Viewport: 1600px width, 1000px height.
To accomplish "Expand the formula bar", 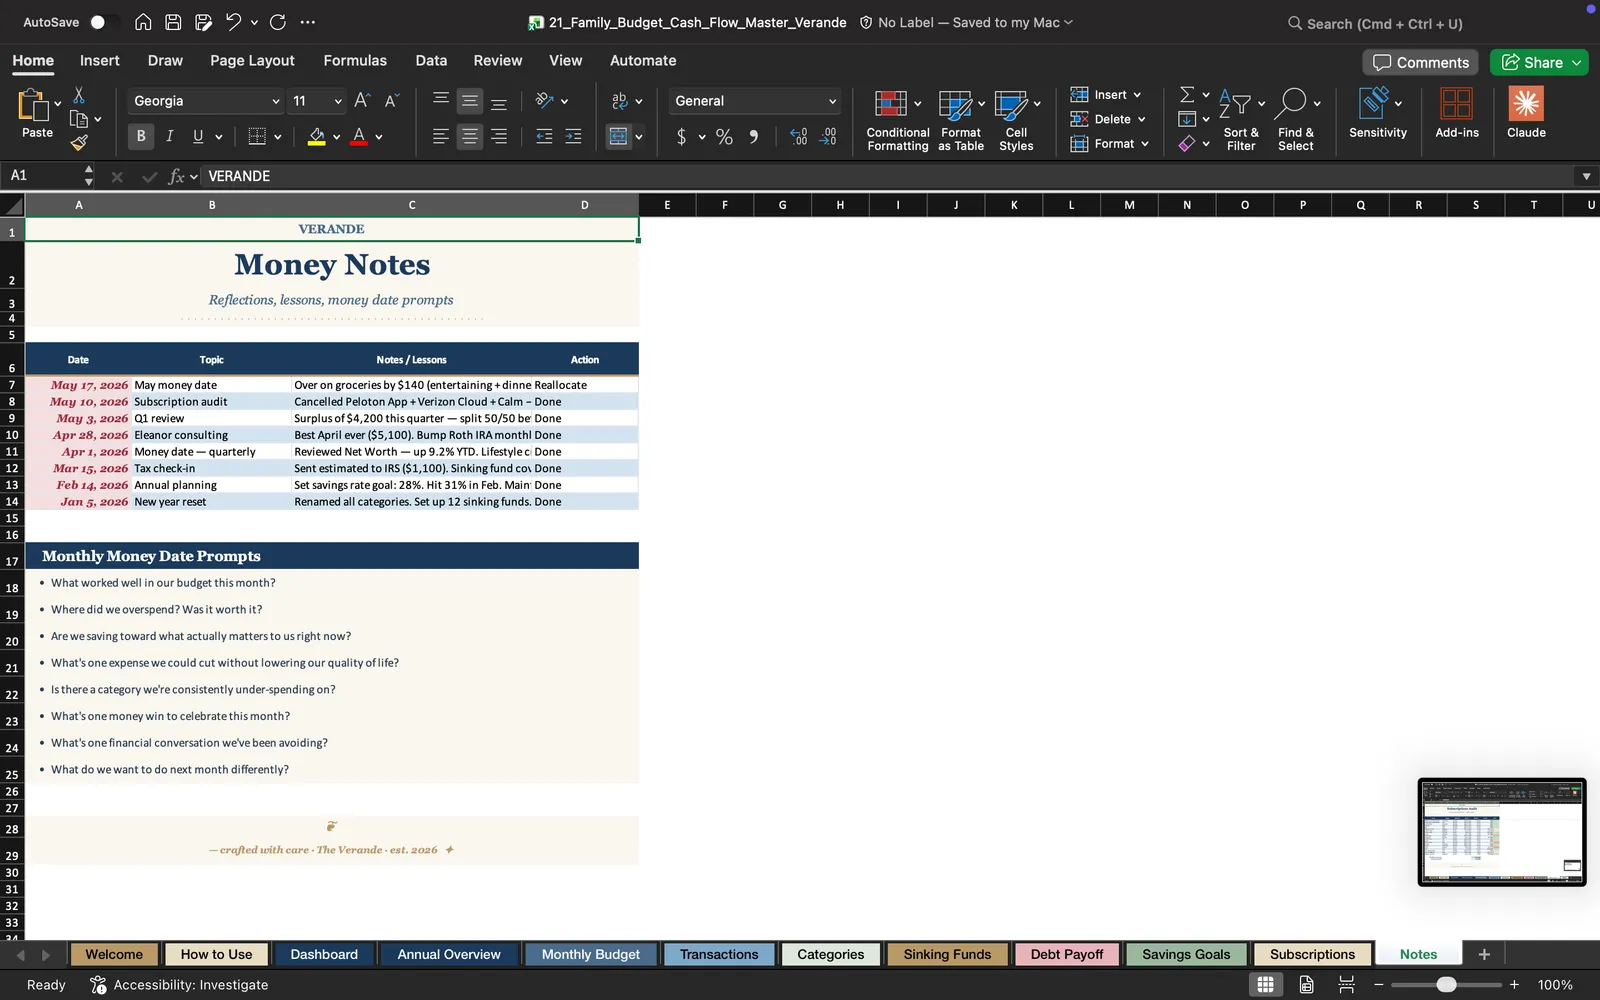I will [1586, 176].
